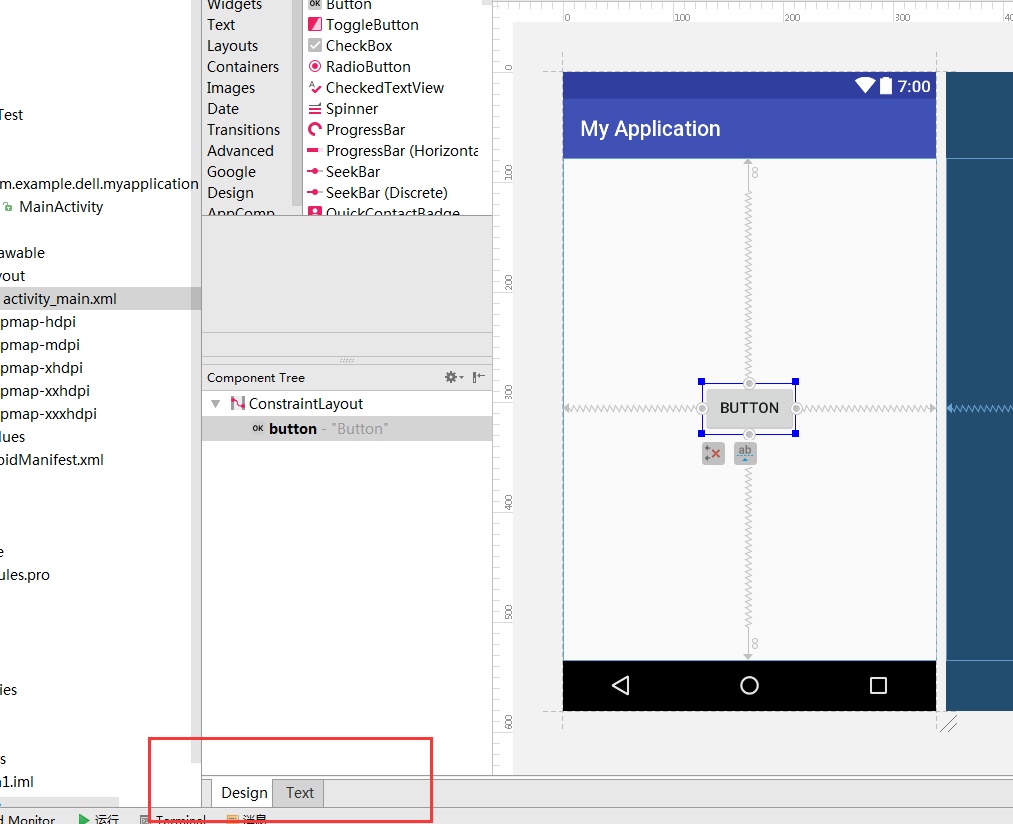Pick SeekBar (Discrete) from palette

pos(378,193)
